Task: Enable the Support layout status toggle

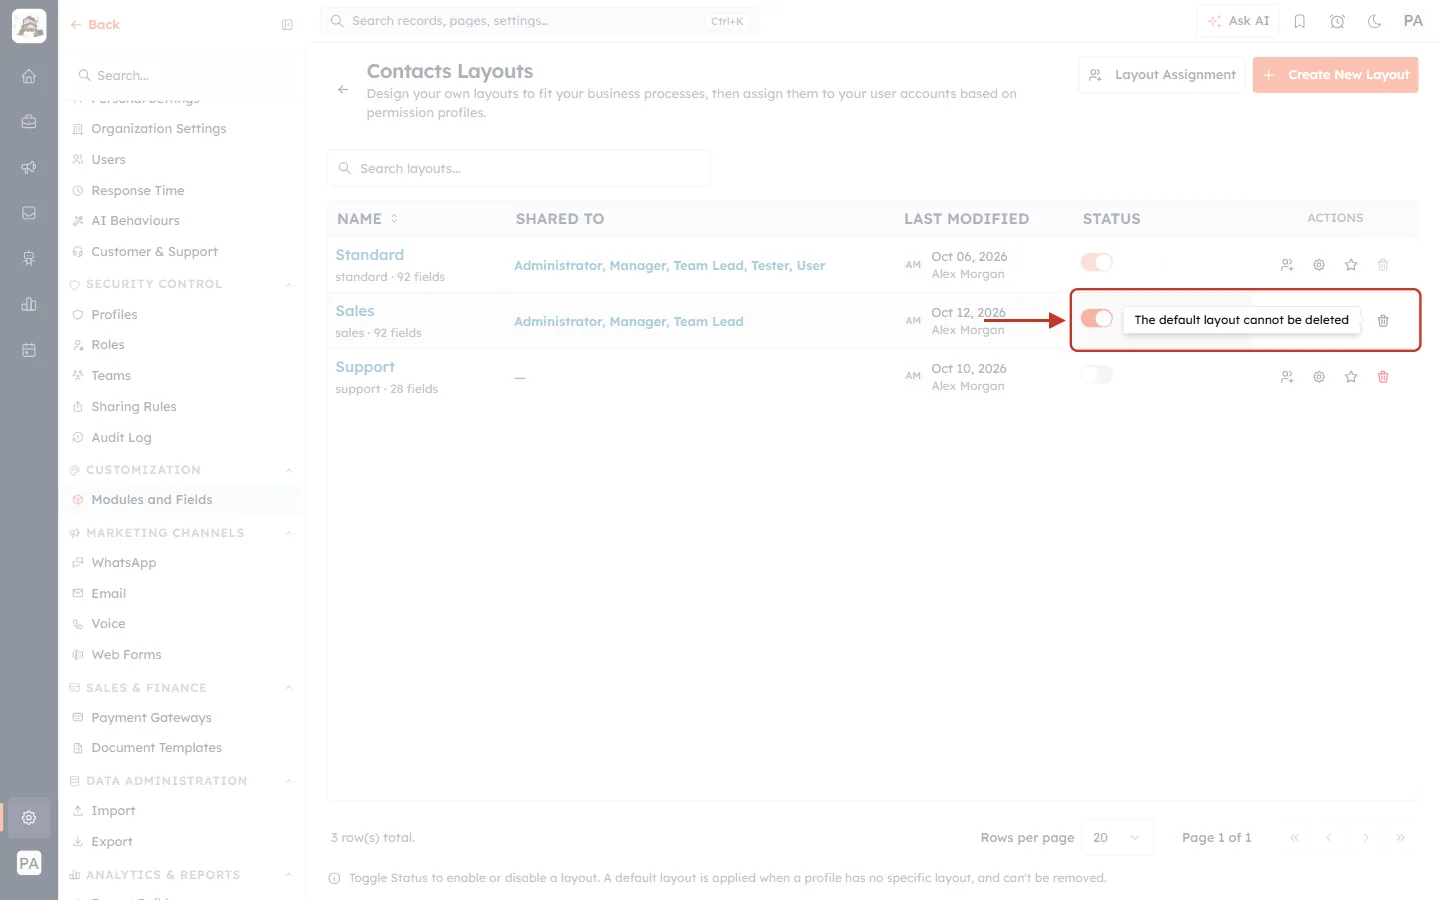Action: click(1097, 374)
